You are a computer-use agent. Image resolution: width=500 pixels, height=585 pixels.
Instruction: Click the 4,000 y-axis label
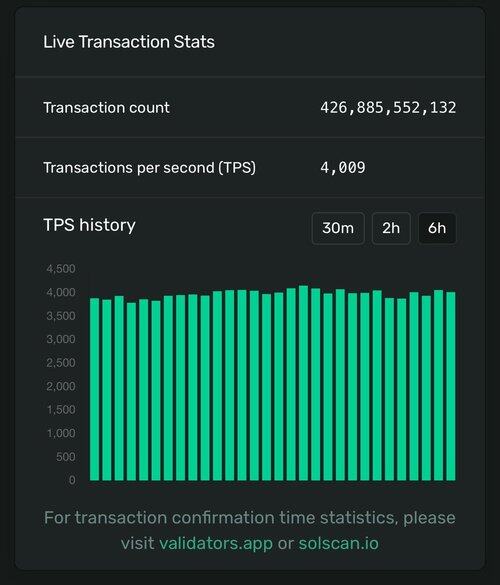61,292
